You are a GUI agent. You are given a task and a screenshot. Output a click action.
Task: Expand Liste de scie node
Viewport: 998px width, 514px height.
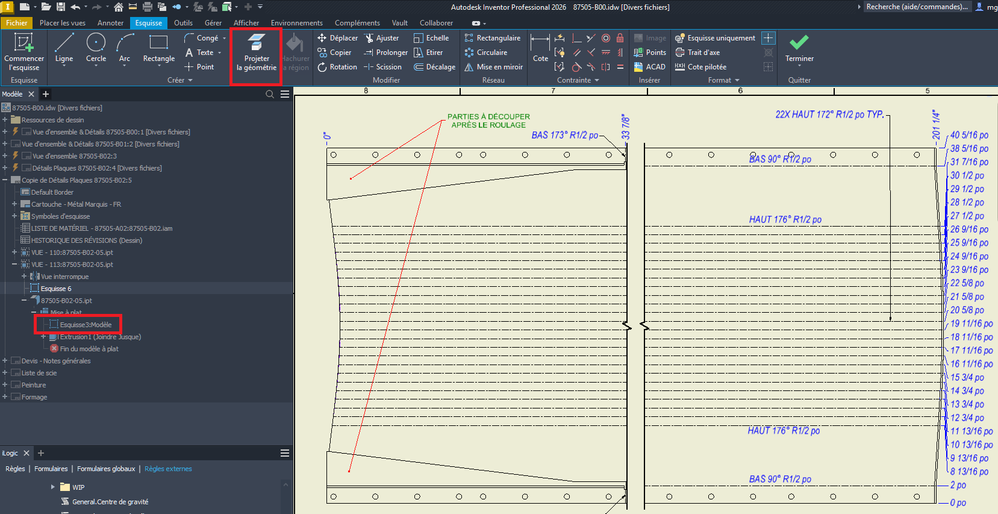5,373
